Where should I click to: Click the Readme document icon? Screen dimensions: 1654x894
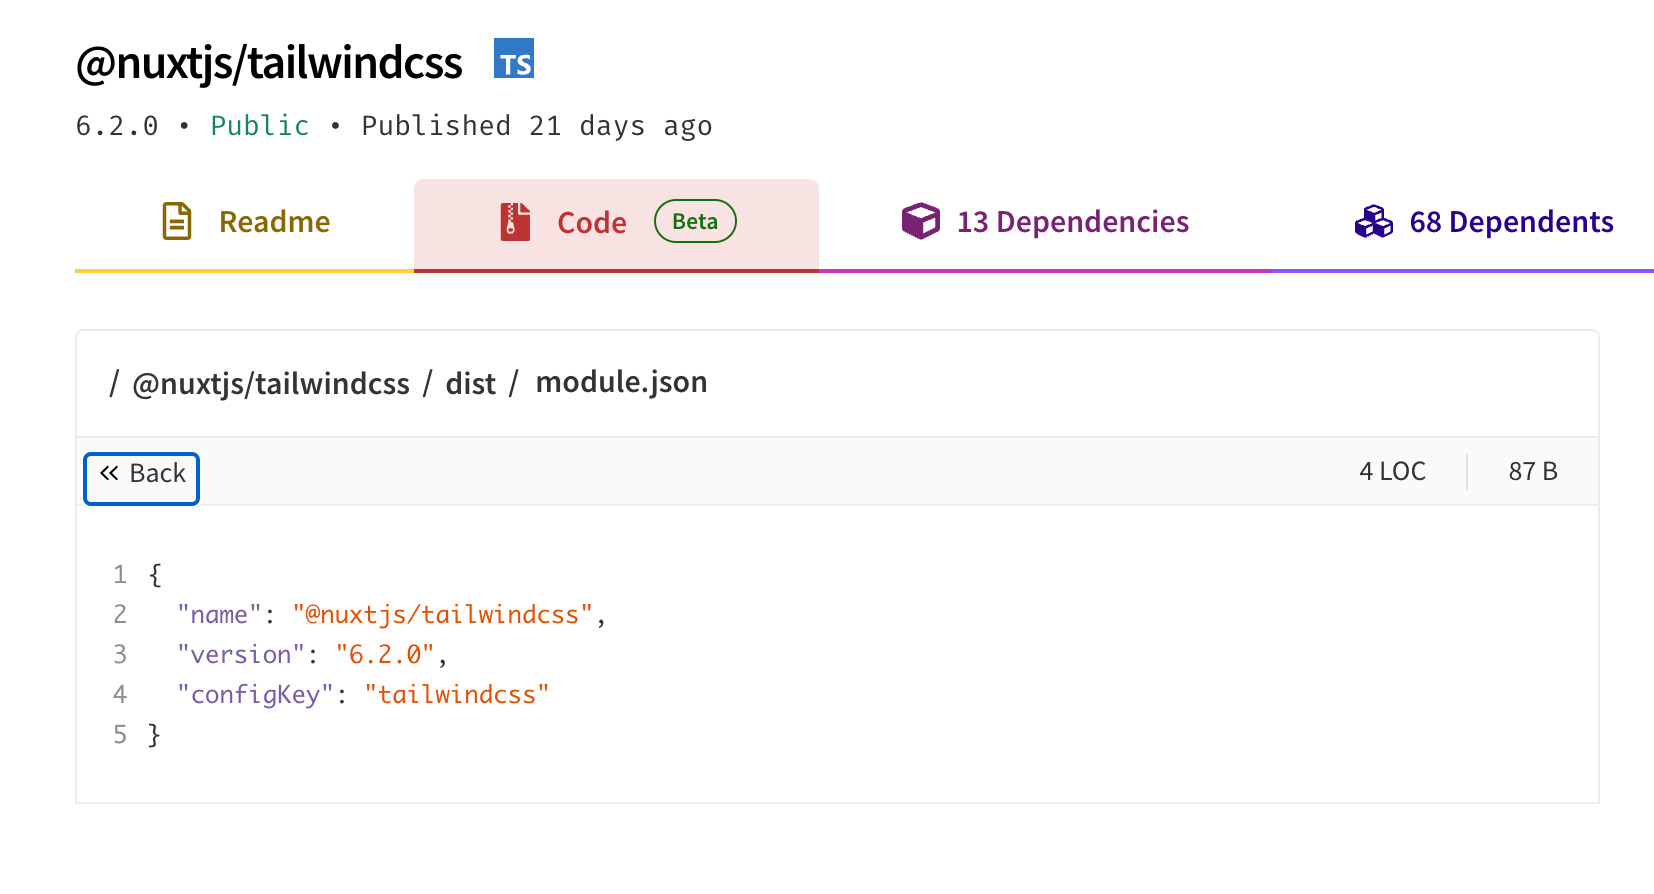(177, 221)
